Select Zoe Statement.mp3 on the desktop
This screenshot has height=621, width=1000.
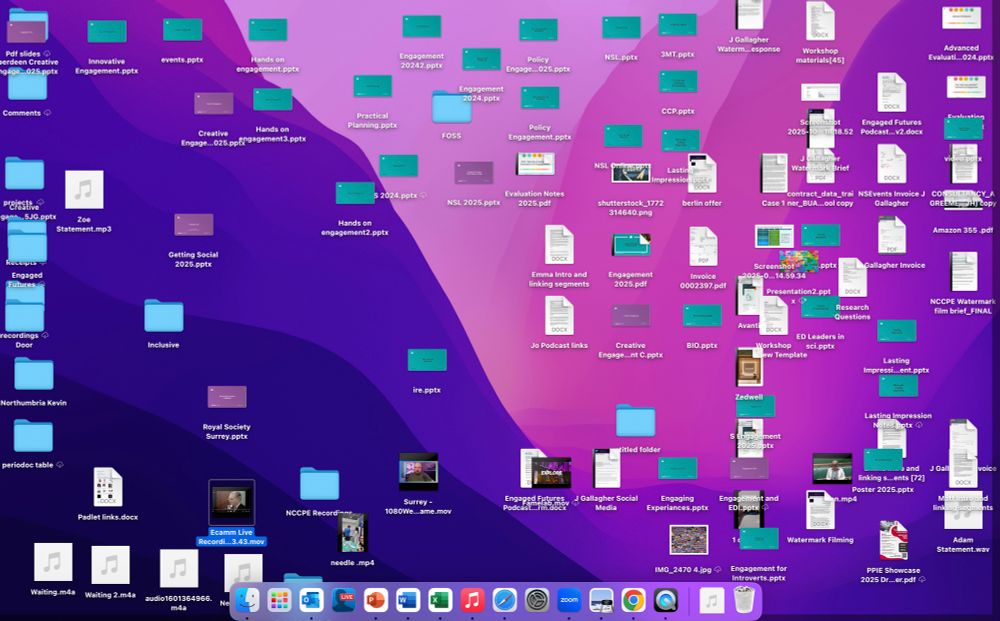click(x=84, y=190)
